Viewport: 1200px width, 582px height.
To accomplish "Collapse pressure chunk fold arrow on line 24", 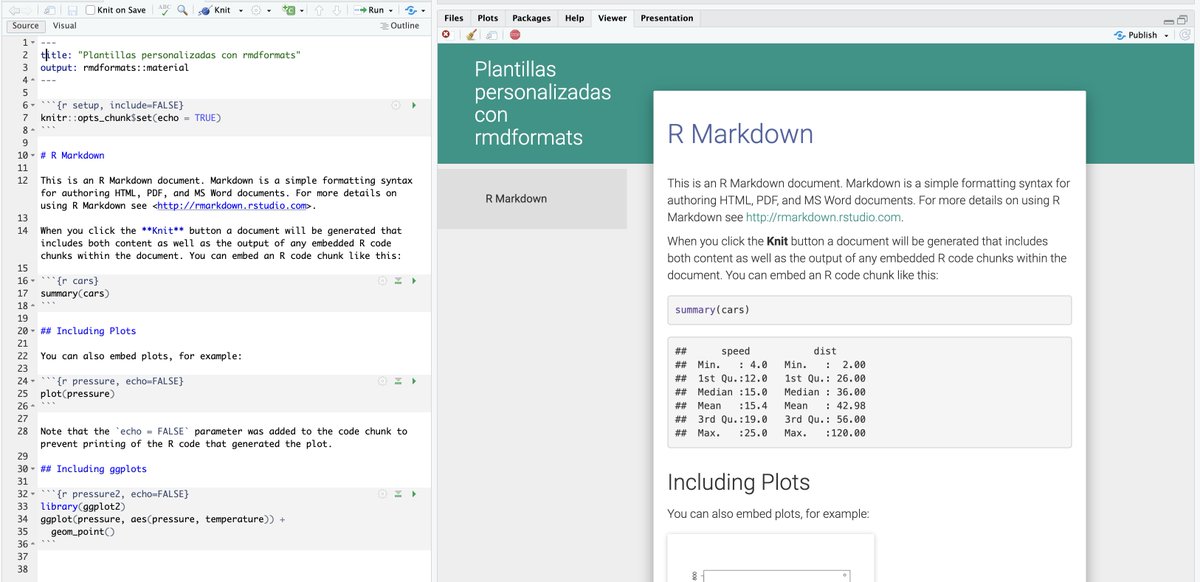I will click(x=32, y=381).
